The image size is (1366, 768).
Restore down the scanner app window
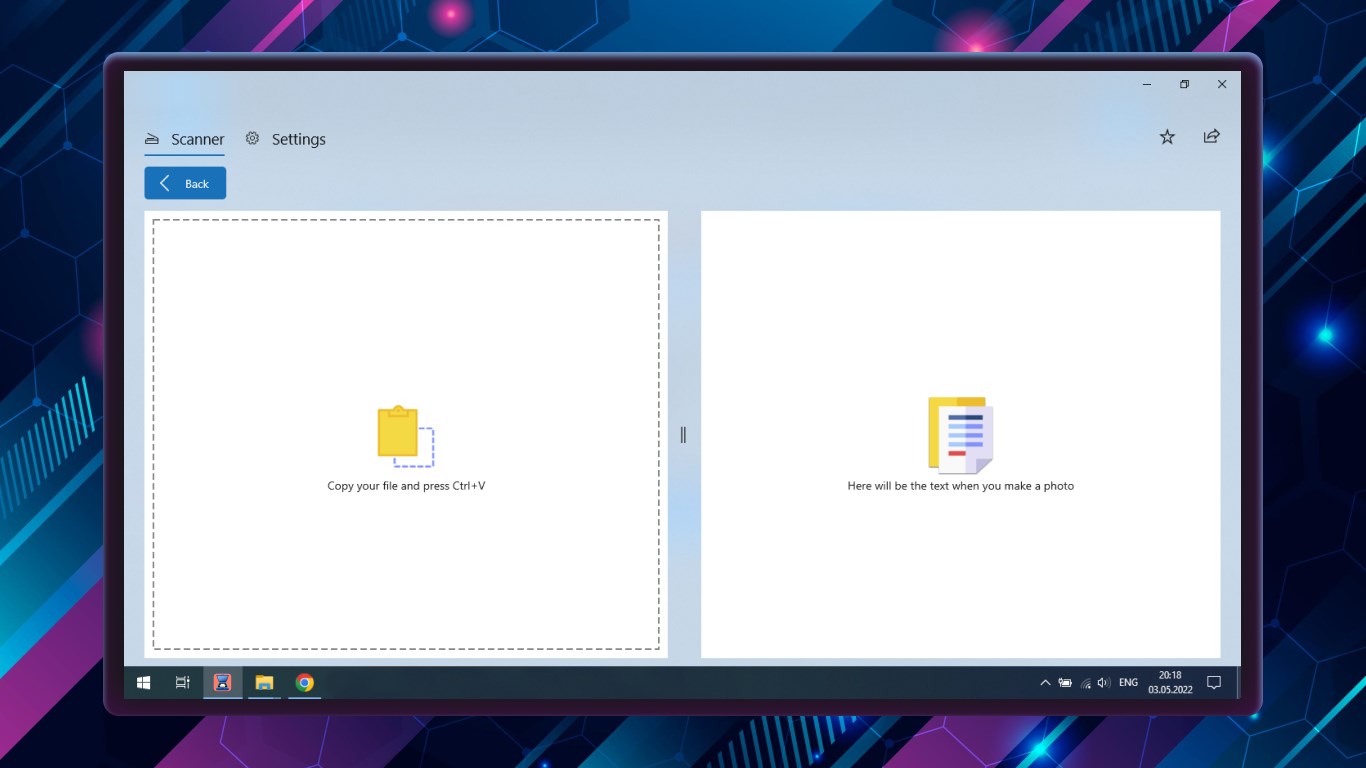pos(1184,85)
